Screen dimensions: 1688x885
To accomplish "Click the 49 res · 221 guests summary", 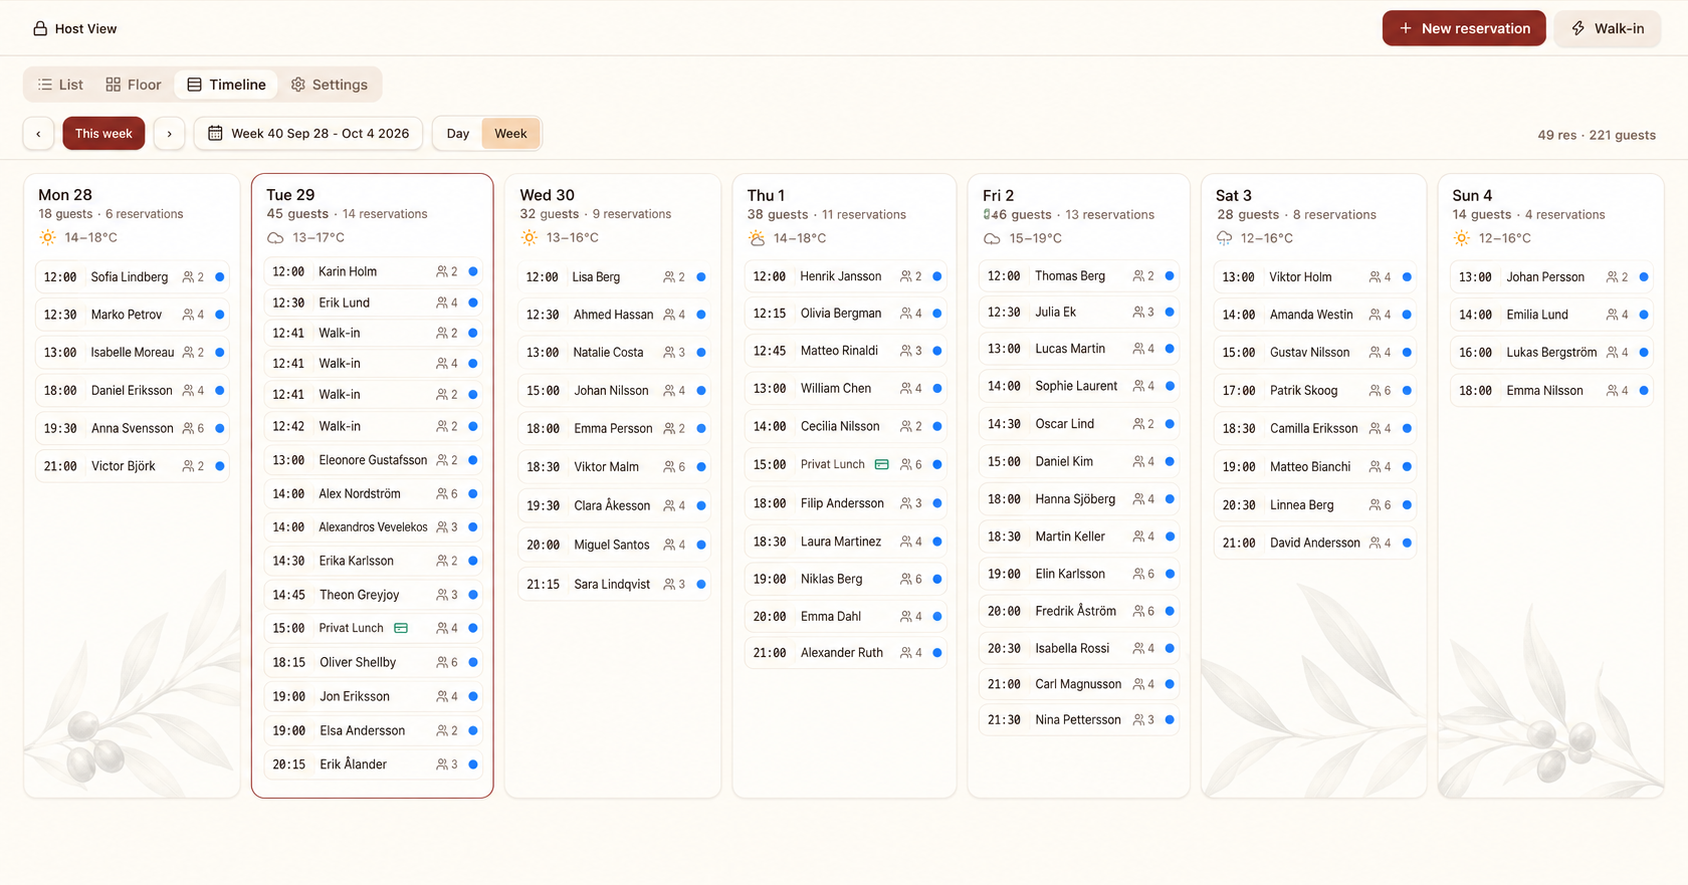I will [x=1596, y=135].
